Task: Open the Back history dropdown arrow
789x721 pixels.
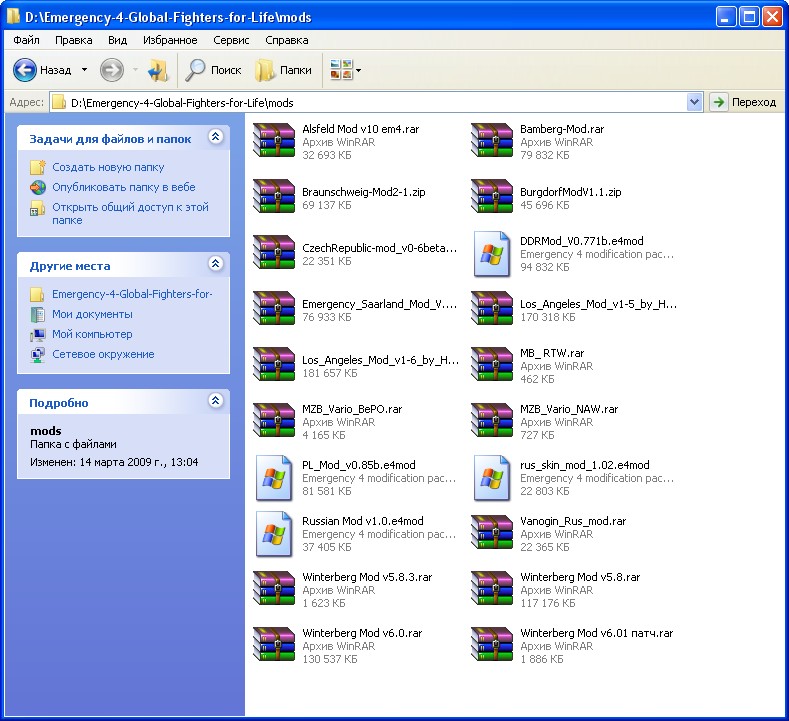Action: (85, 70)
